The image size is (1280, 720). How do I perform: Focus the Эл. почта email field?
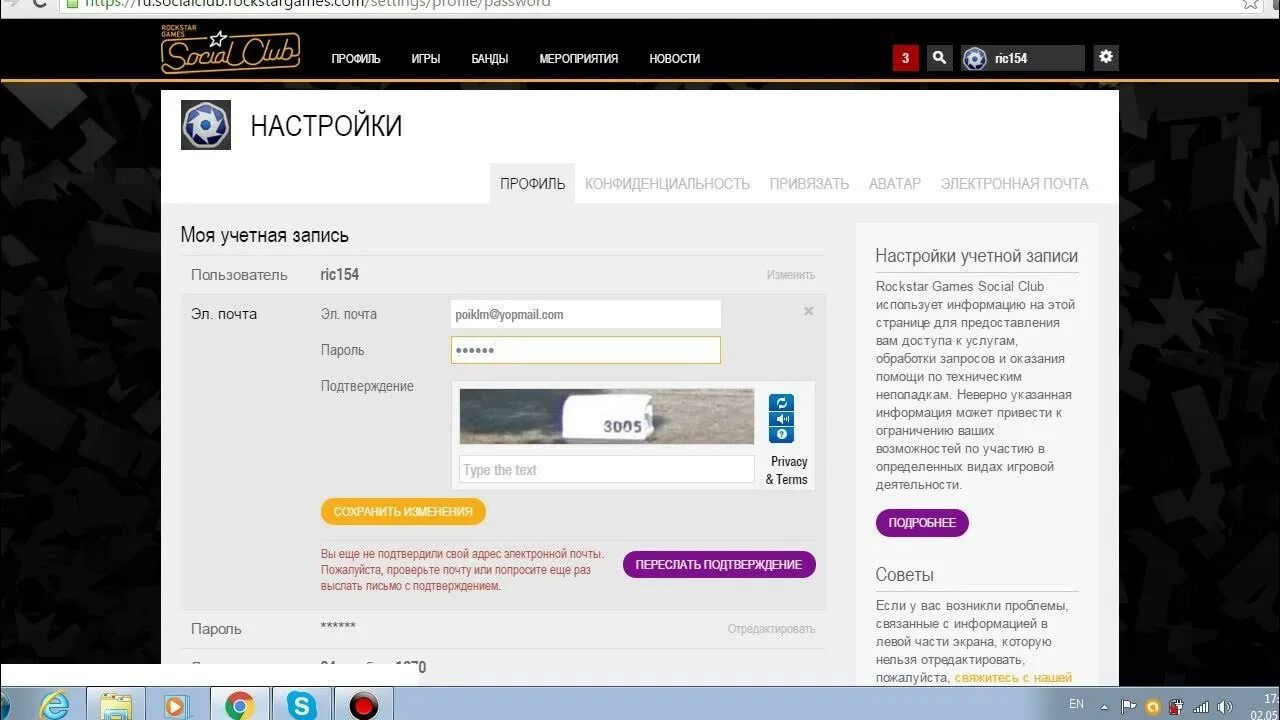586,314
